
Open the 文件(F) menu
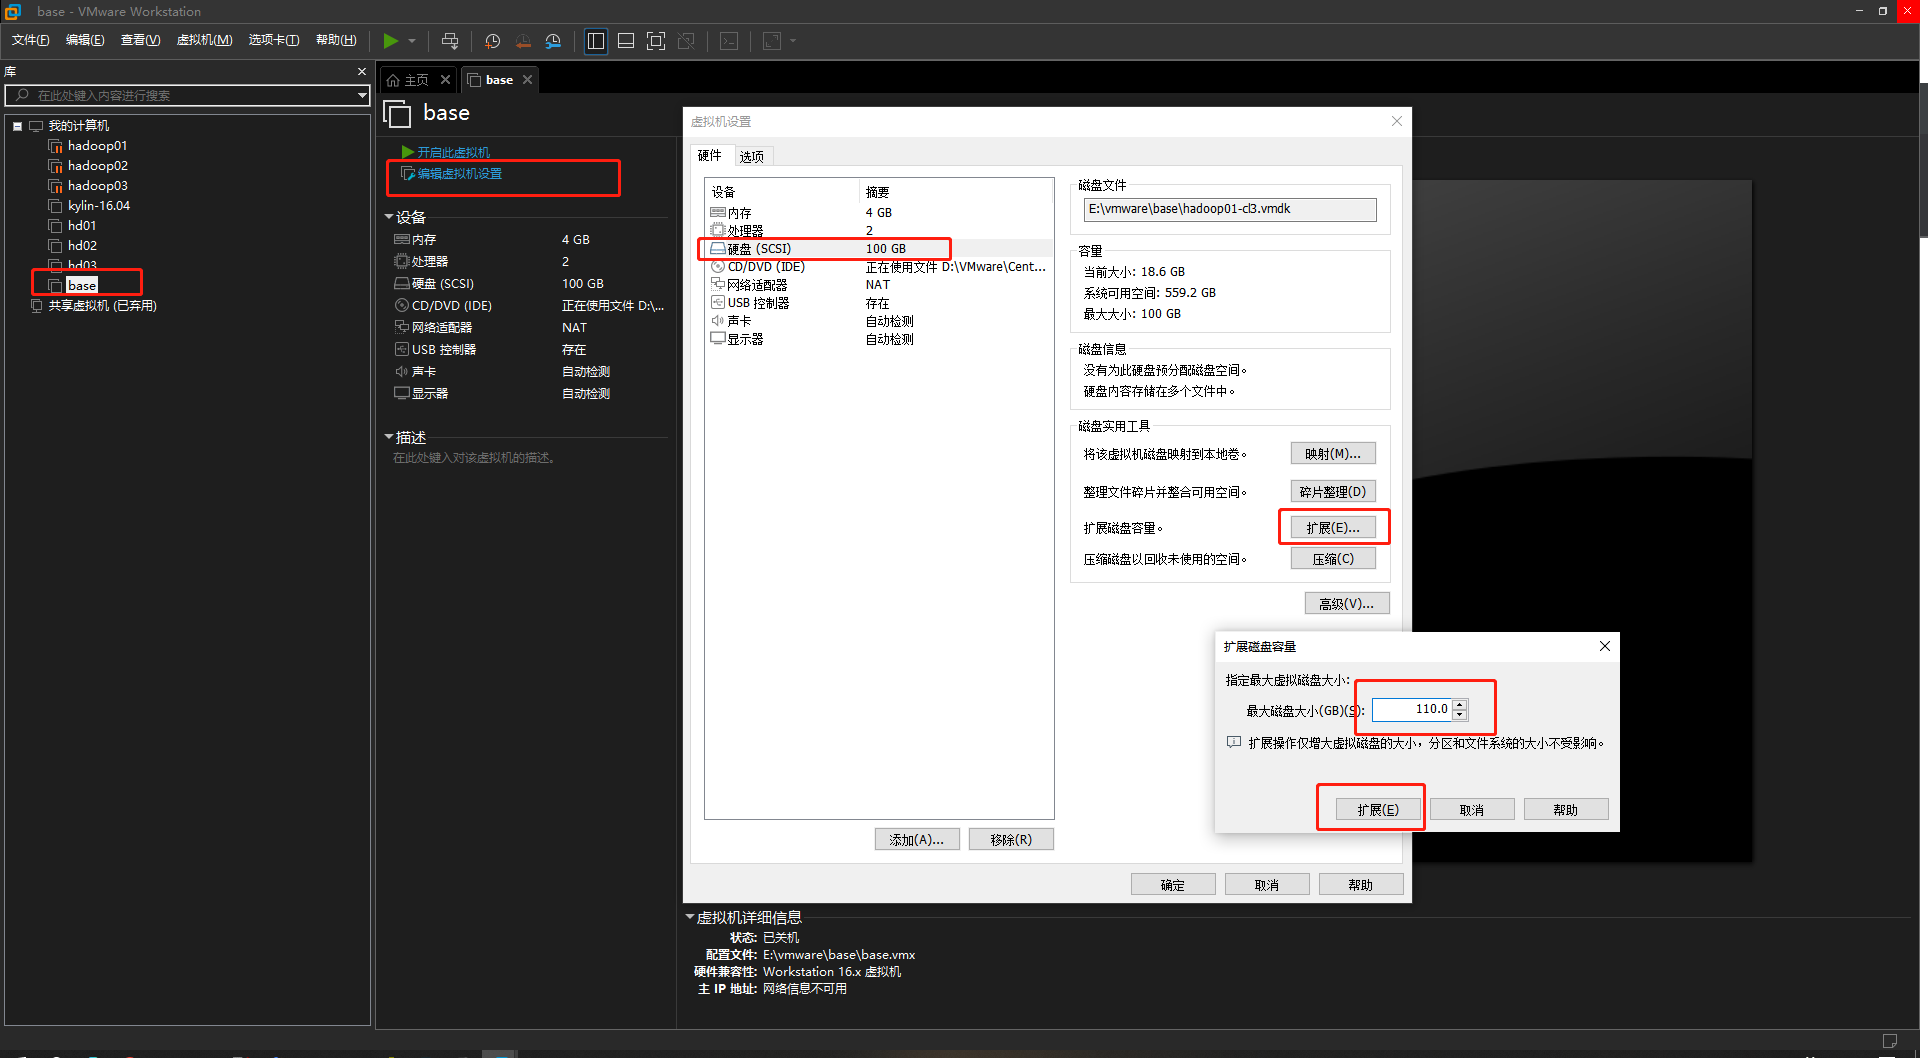[31, 40]
